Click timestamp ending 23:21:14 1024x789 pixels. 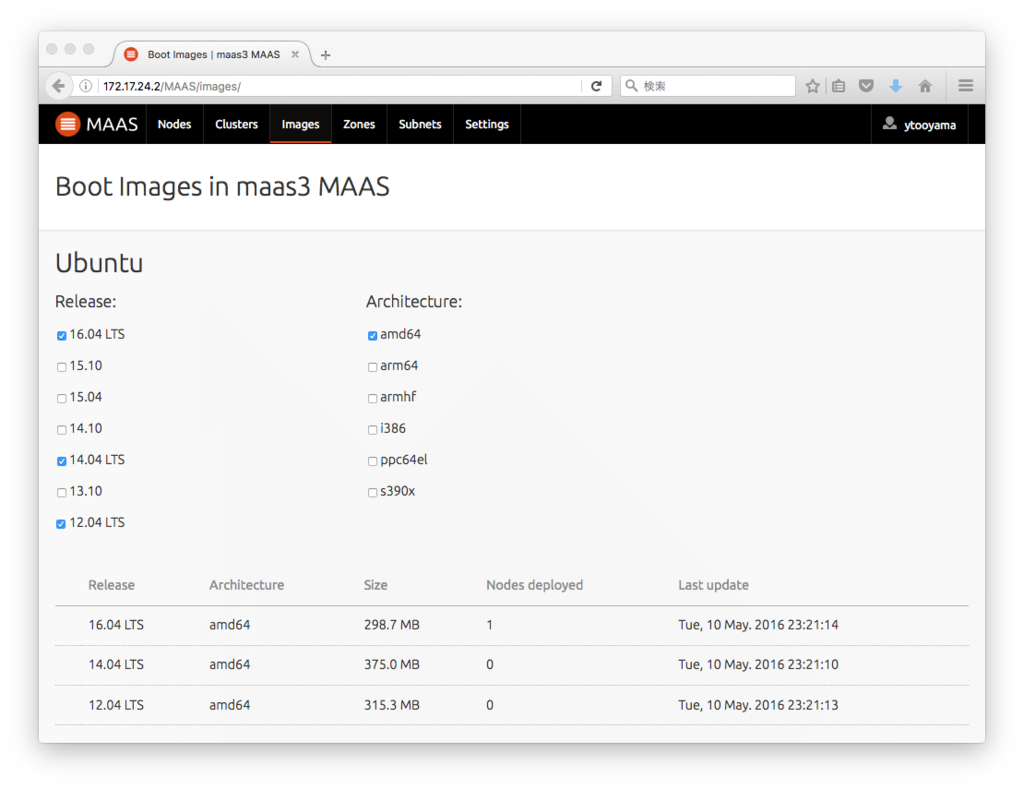coord(758,625)
